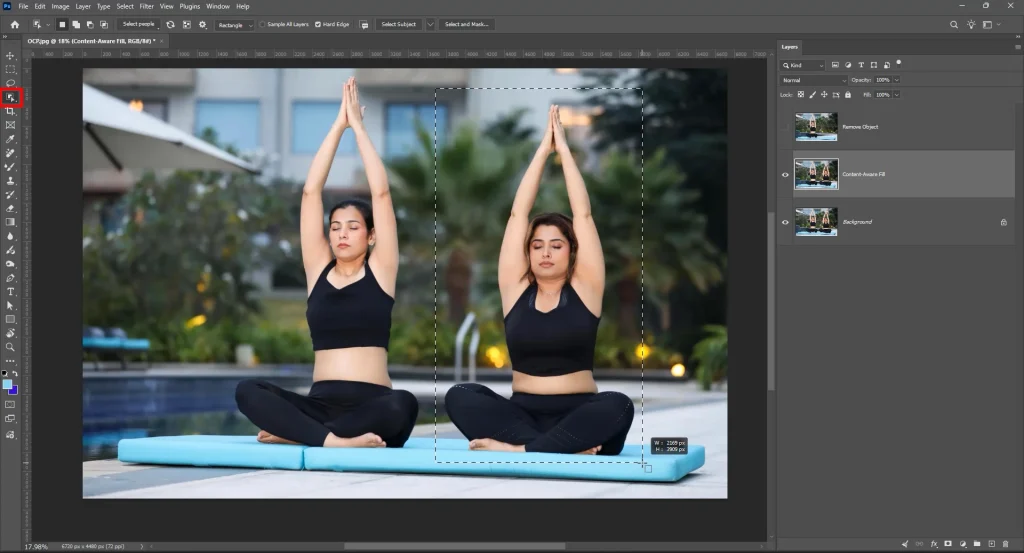Select the Spot Healing Brush tool
Viewport: 1024px width, 553px height.
10,153
